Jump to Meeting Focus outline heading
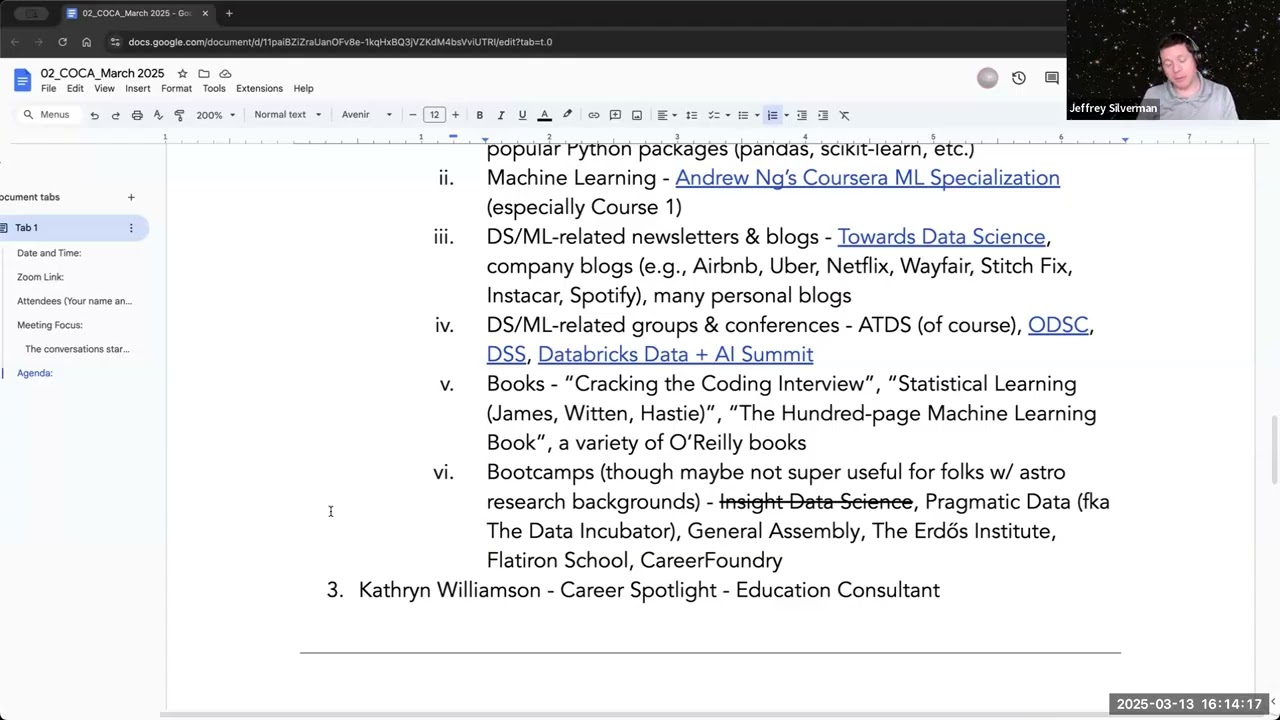The width and height of the screenshot is (1280, 720). pyautogui.click(x=50, y=325)
